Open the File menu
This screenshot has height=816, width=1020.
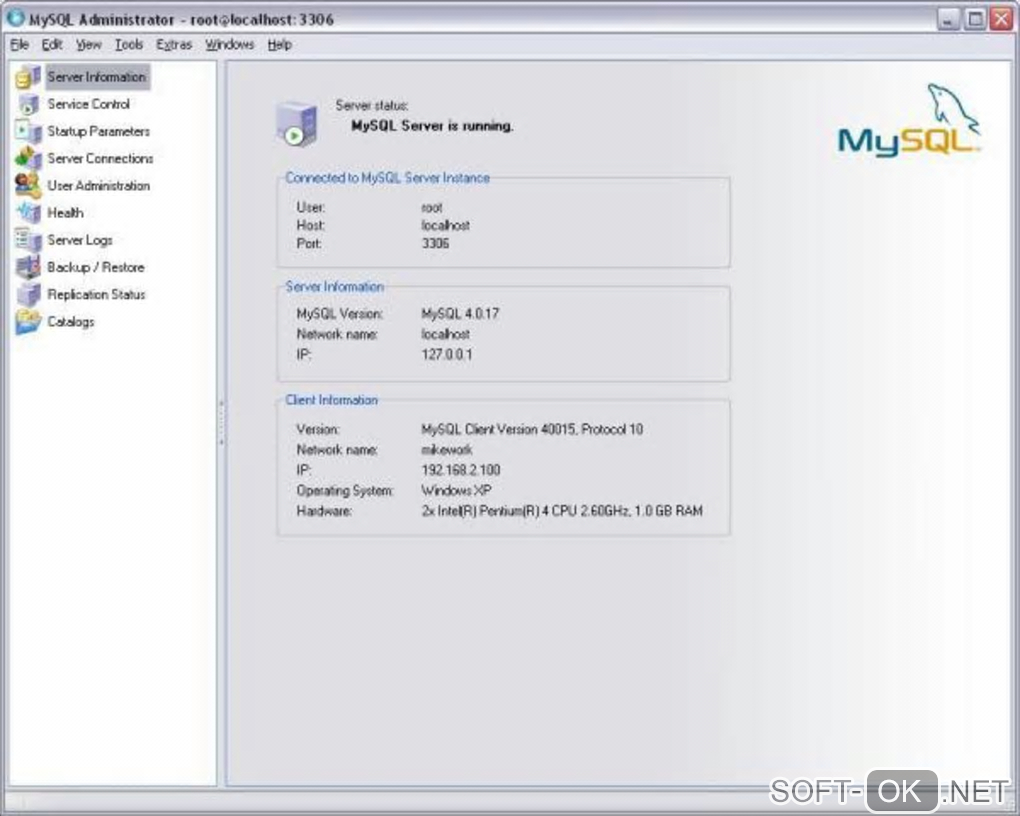pos(20,44)
